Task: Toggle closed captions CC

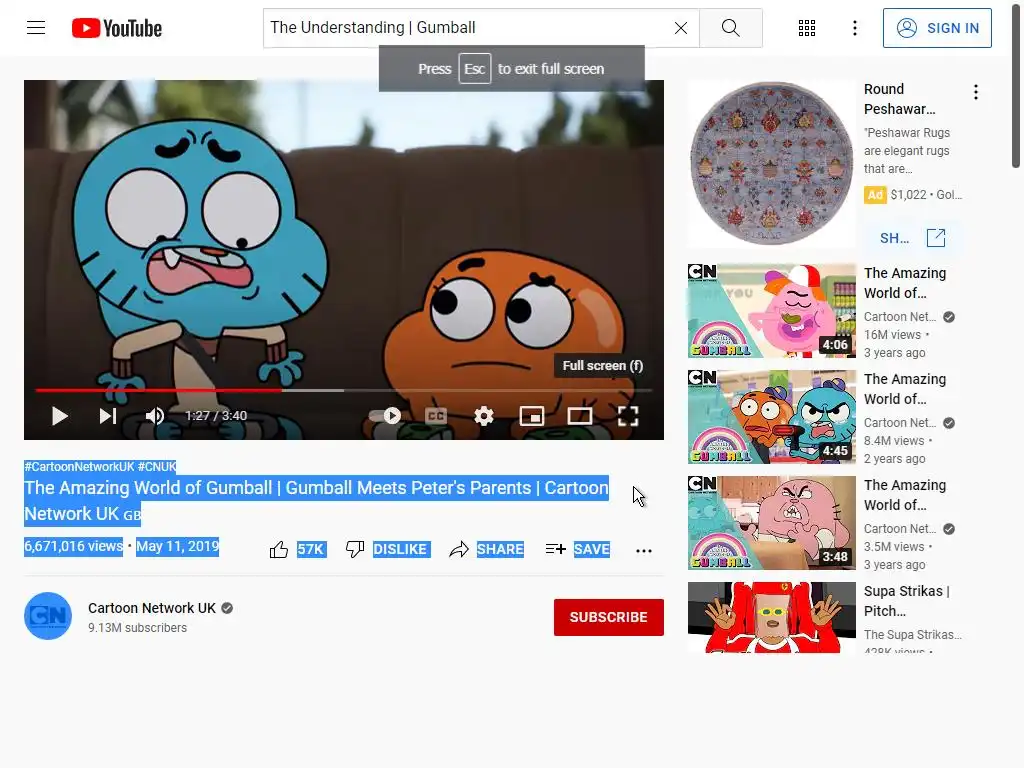Action: pos(436,416)
